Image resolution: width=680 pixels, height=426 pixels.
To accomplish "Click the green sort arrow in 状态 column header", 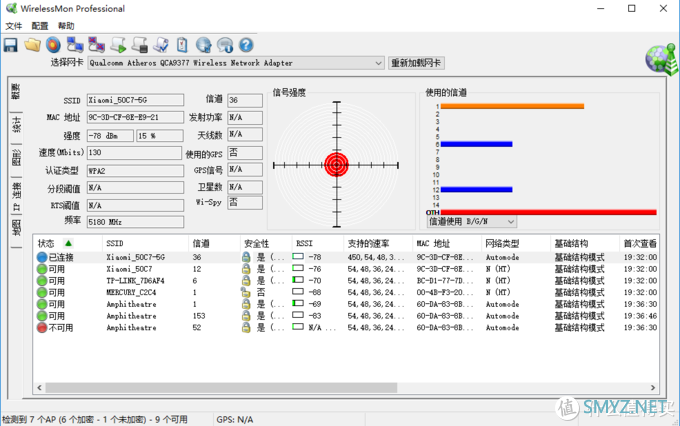I will click(x=68, y=243).
